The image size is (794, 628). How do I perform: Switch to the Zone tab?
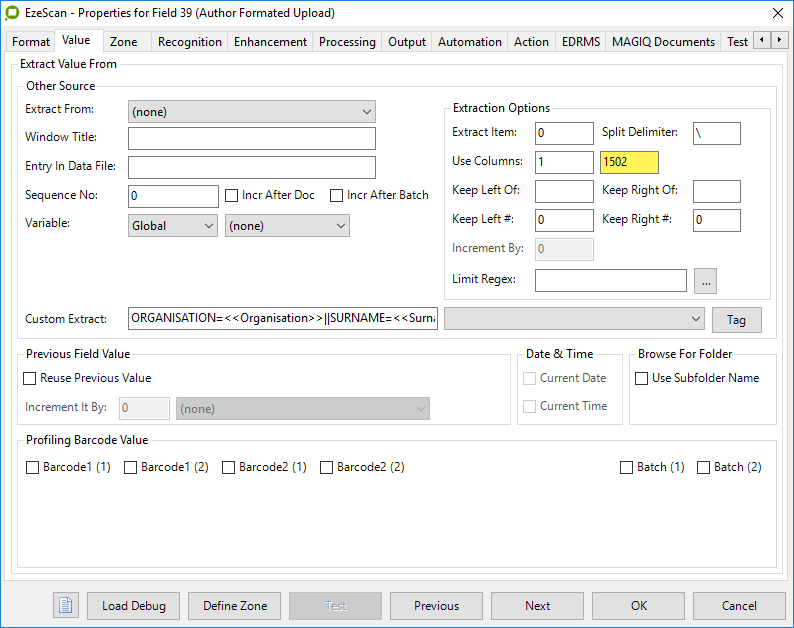coord(124,42)
